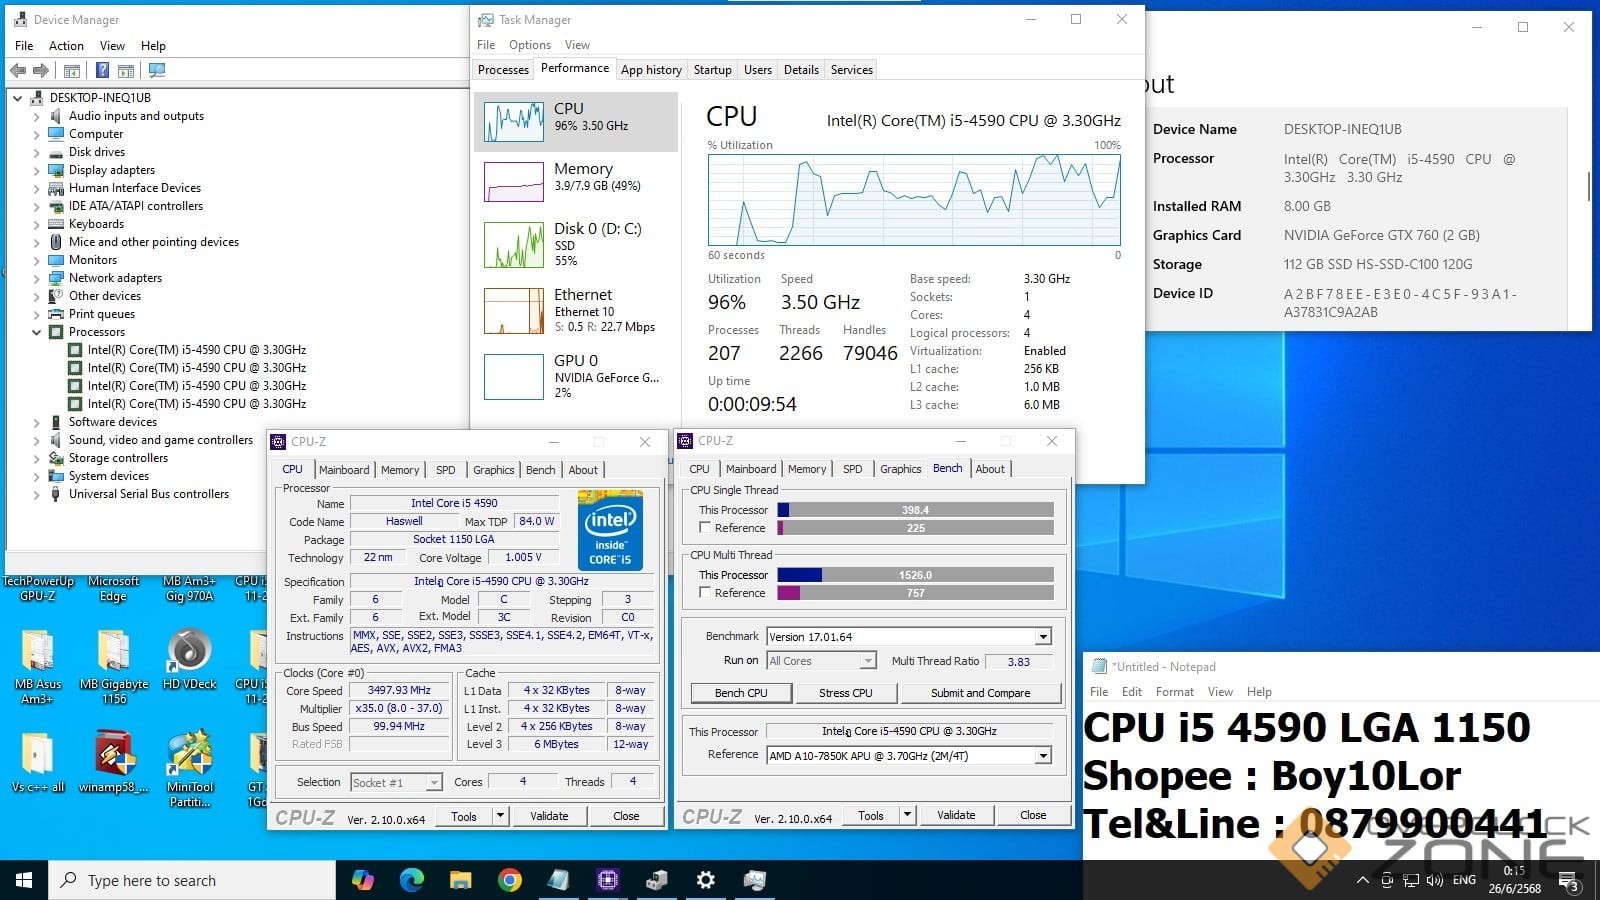The image size is (1600, 900).
Task: Click the Forward arrow in Device Manager toolbar
Action: (41, 70)
